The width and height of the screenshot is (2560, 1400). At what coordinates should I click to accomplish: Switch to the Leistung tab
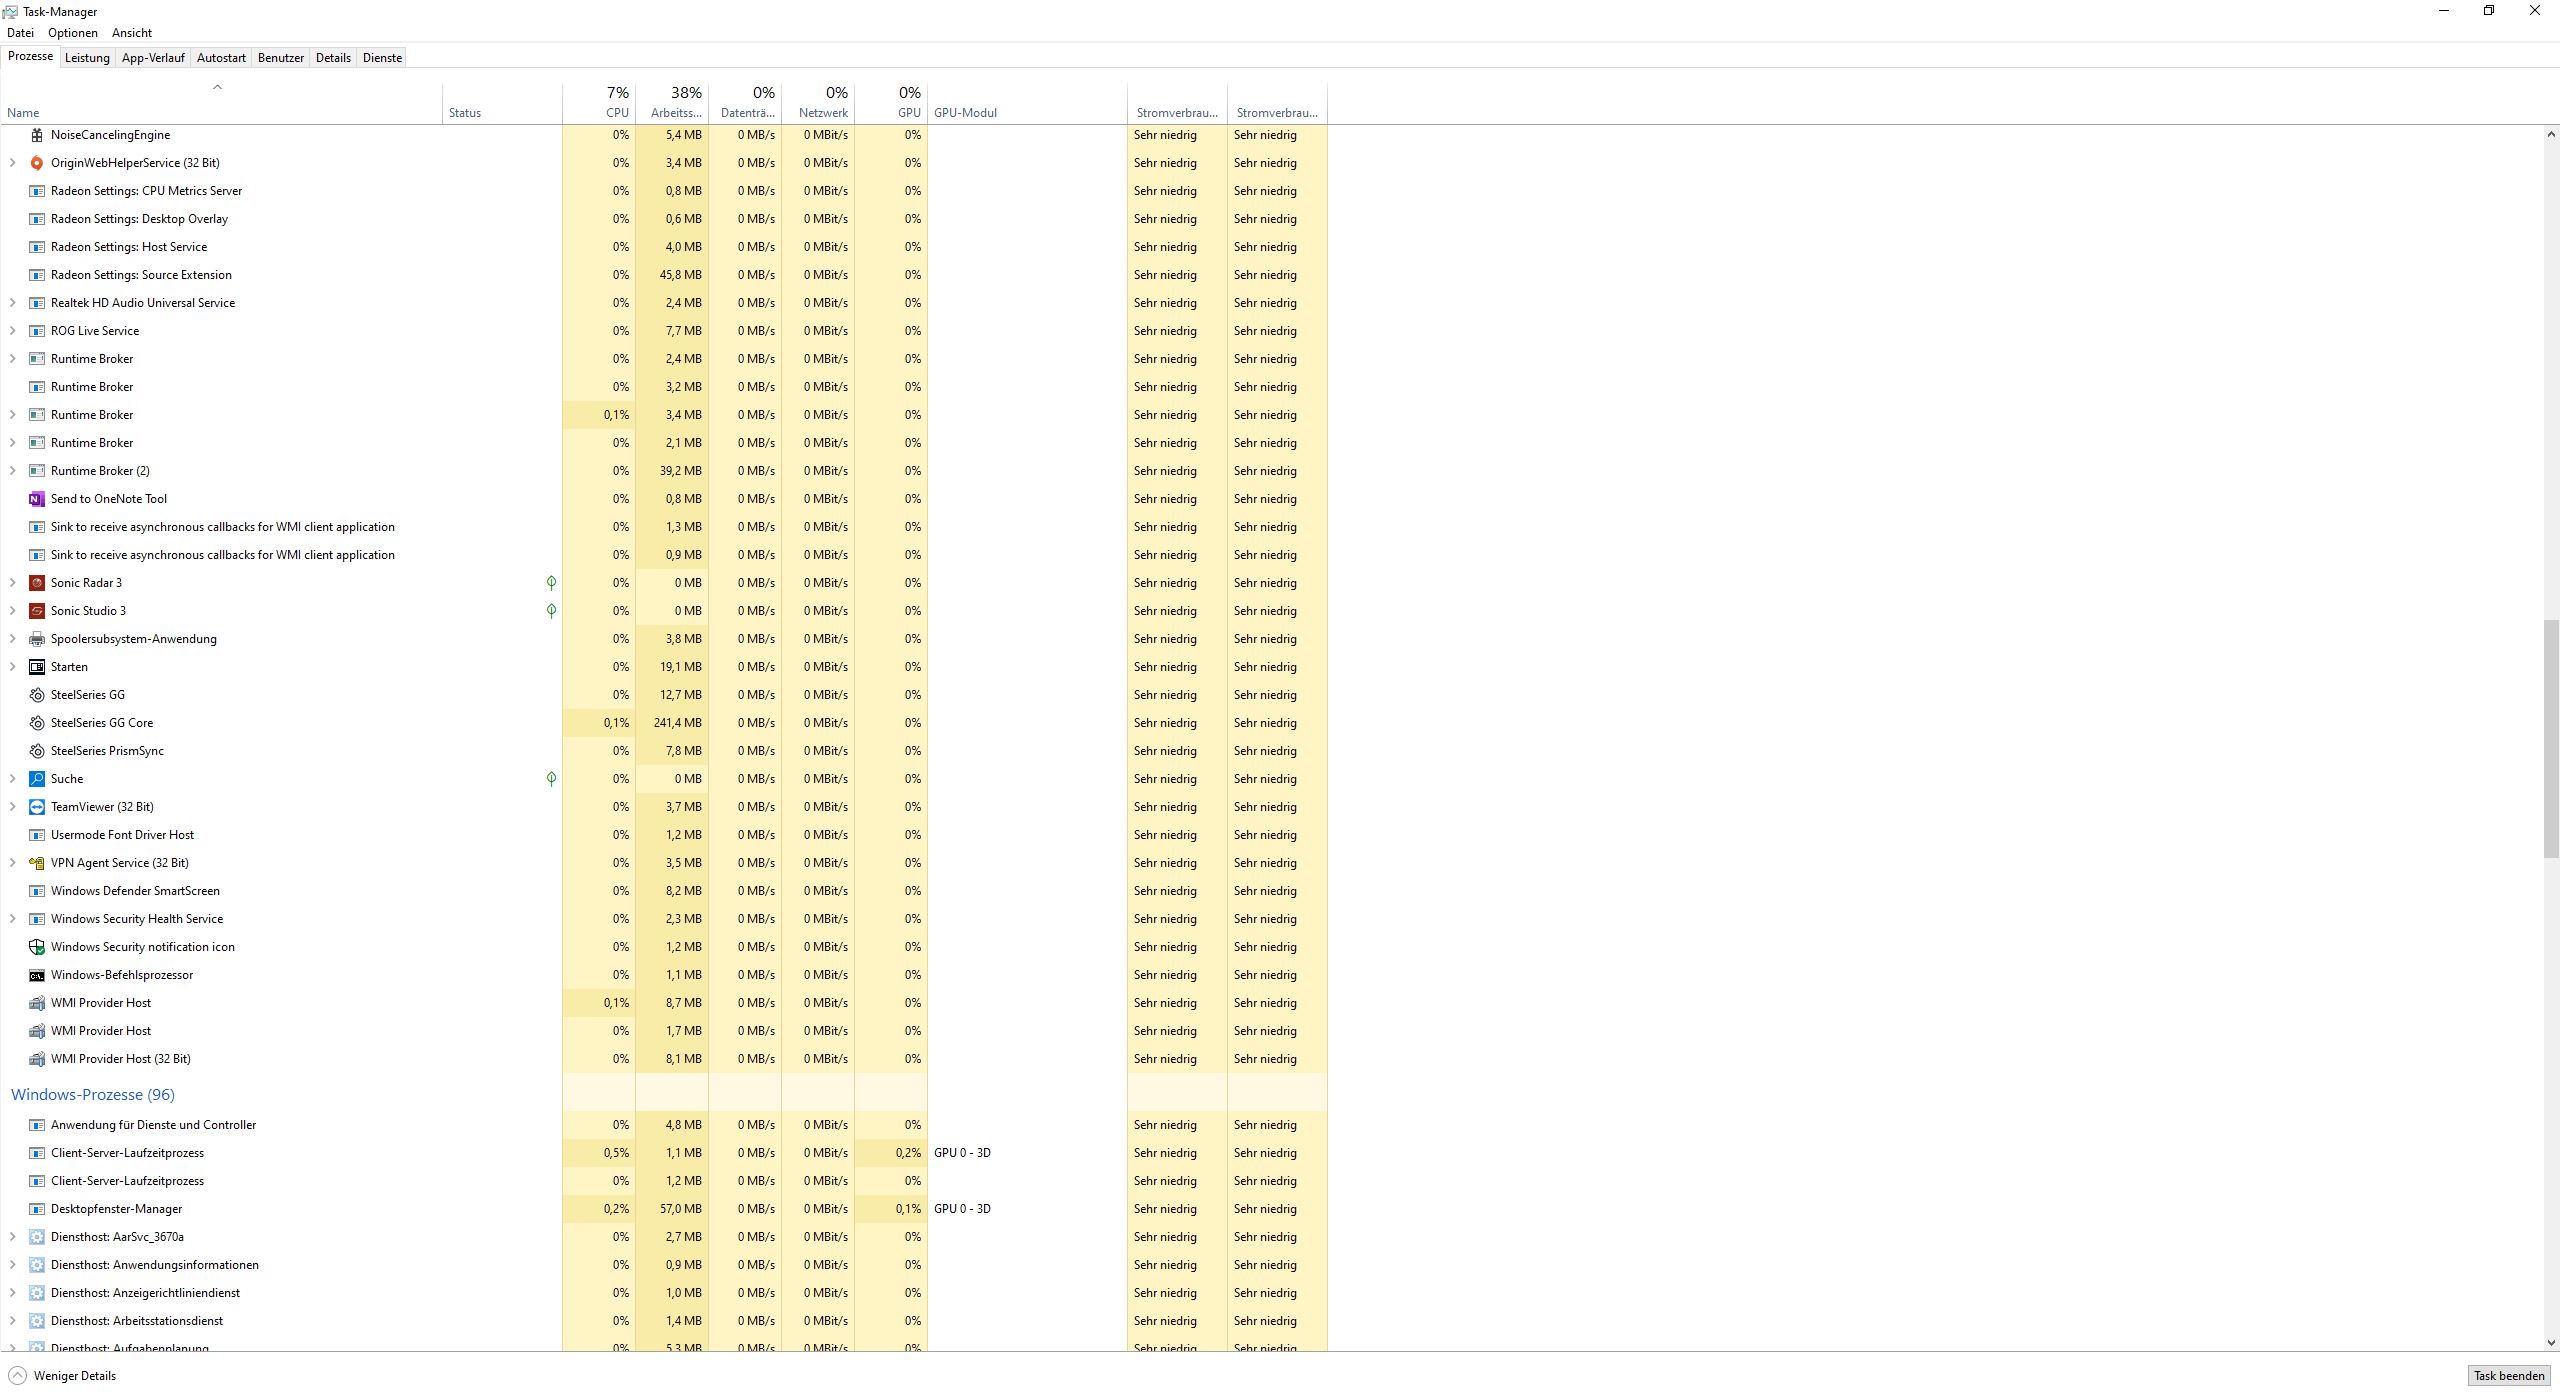(x=87, y=58)
